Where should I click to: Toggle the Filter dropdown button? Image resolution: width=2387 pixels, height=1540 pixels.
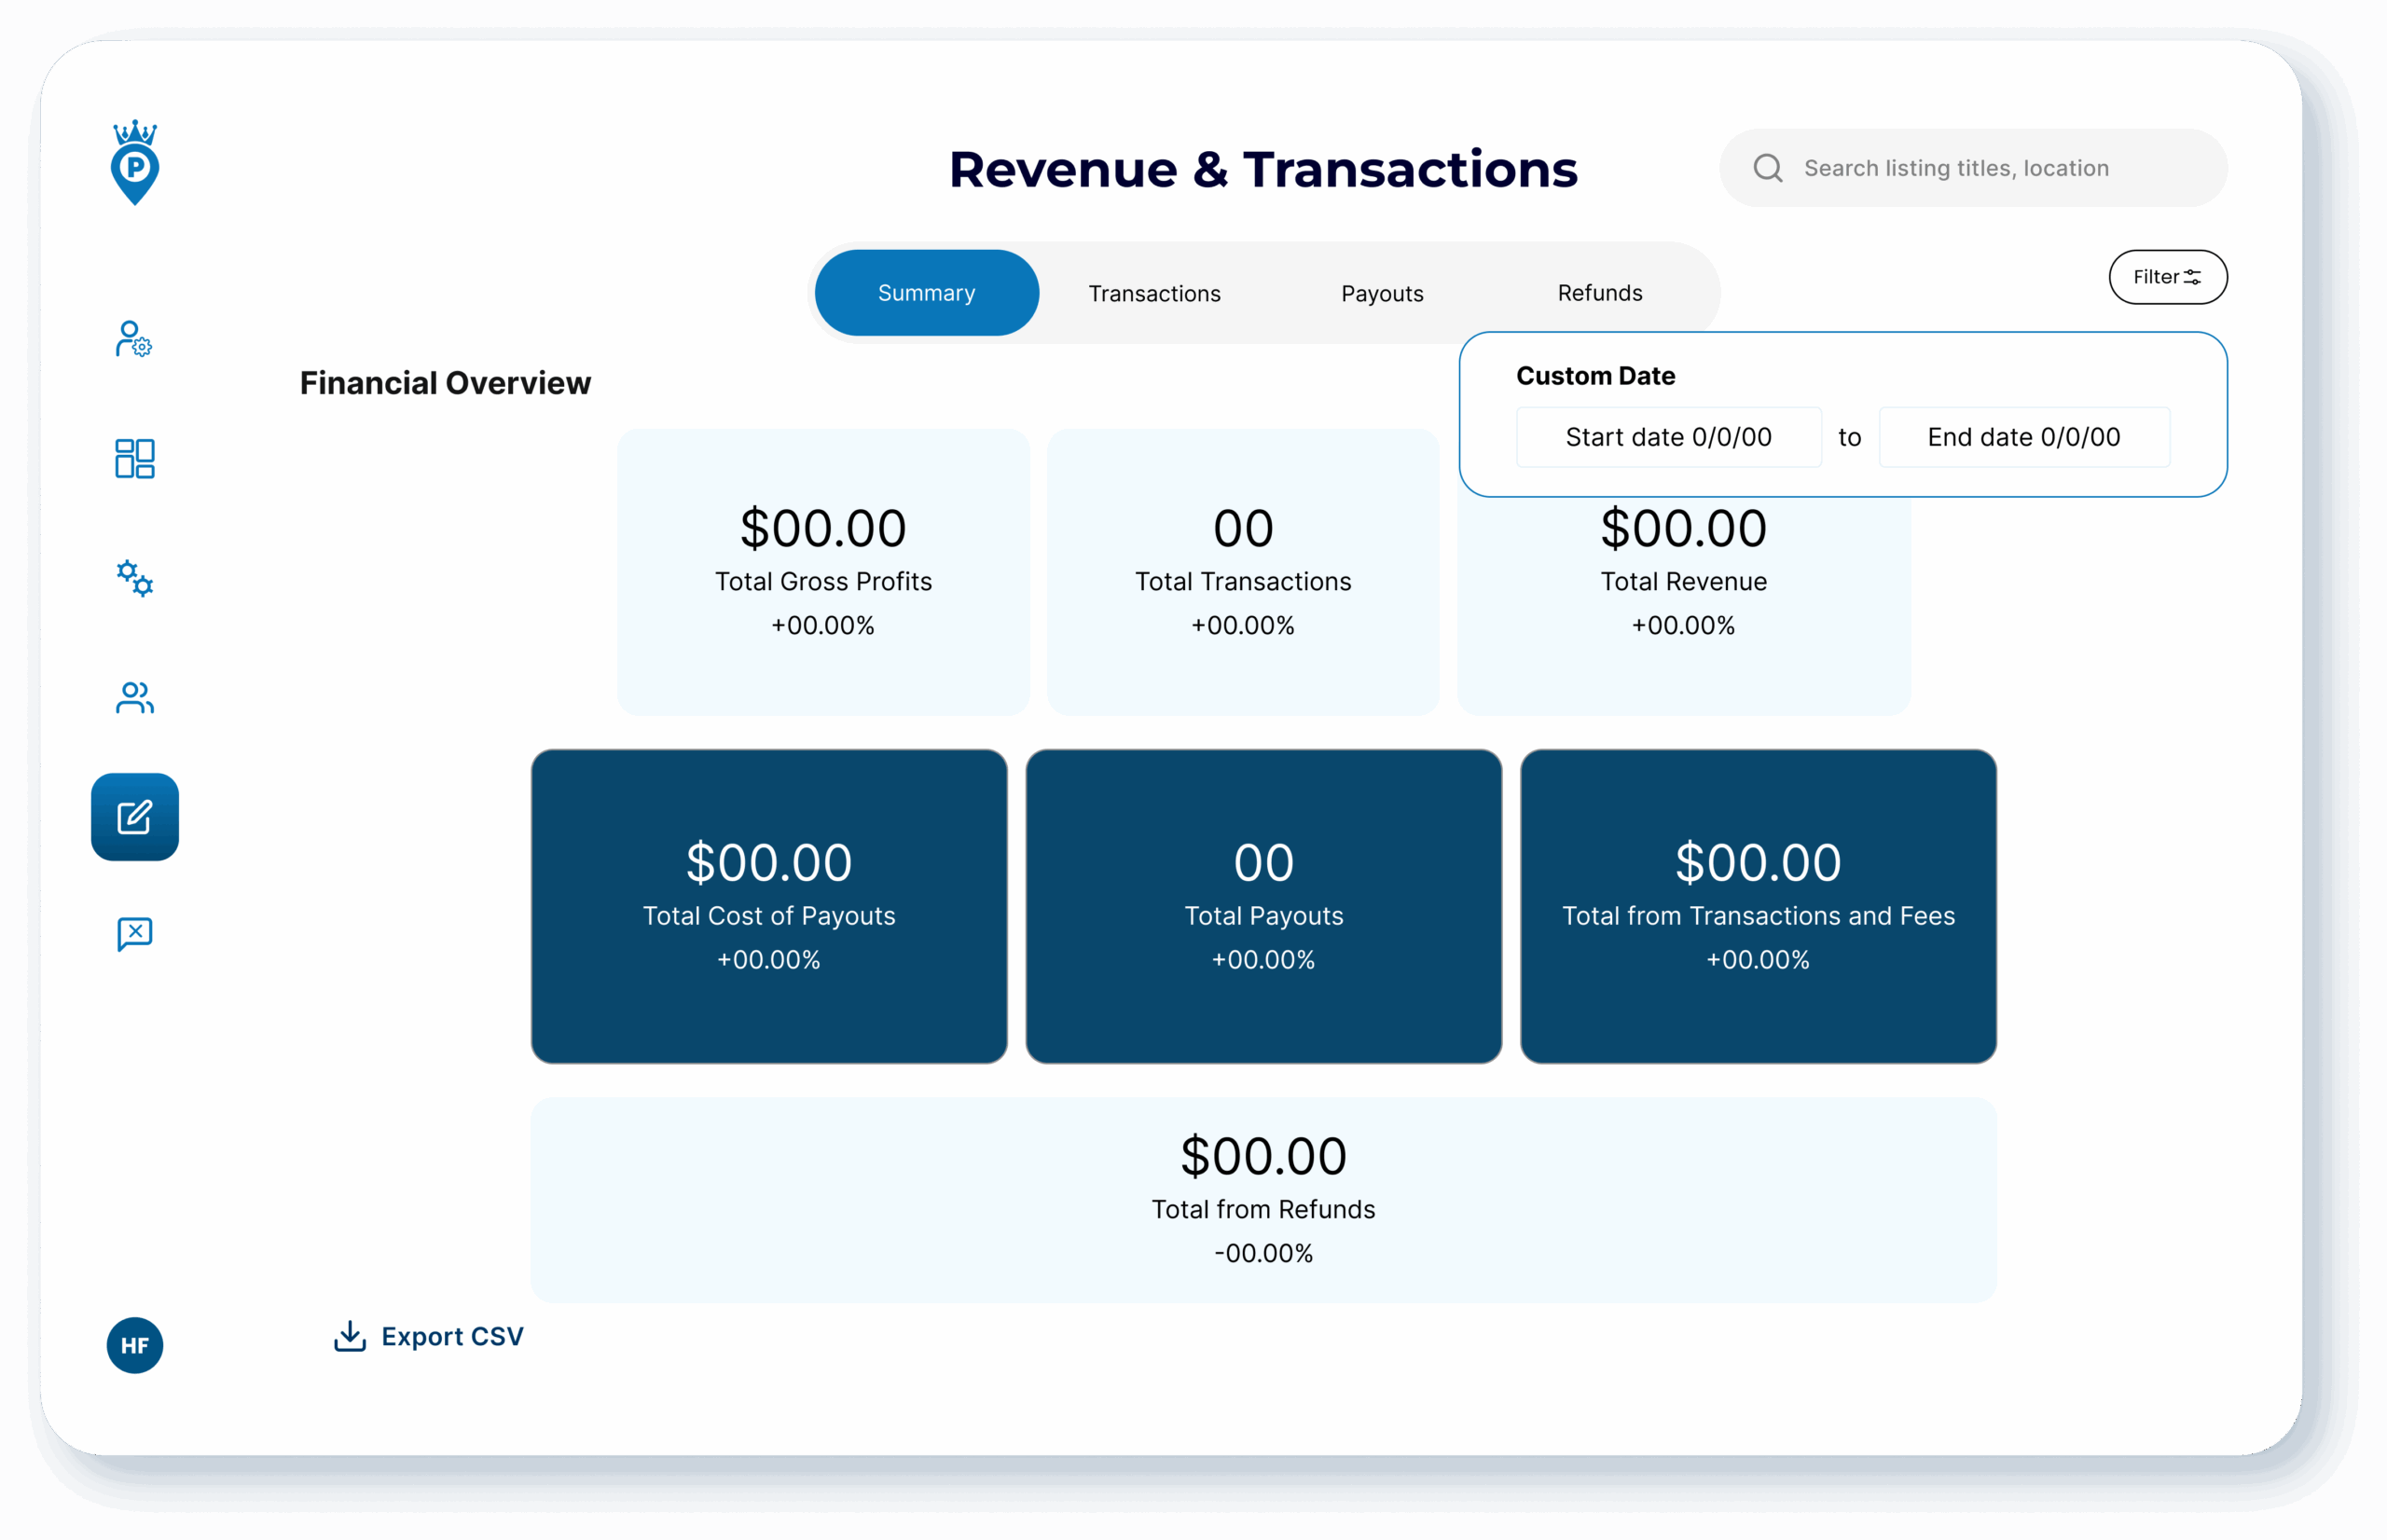coord(2167,277)
